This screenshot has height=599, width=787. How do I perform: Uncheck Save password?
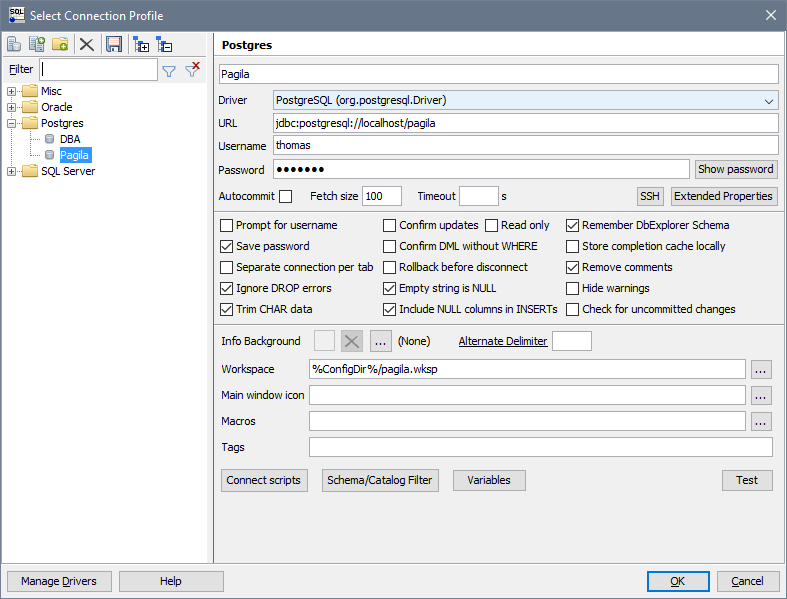click(226, 247)
